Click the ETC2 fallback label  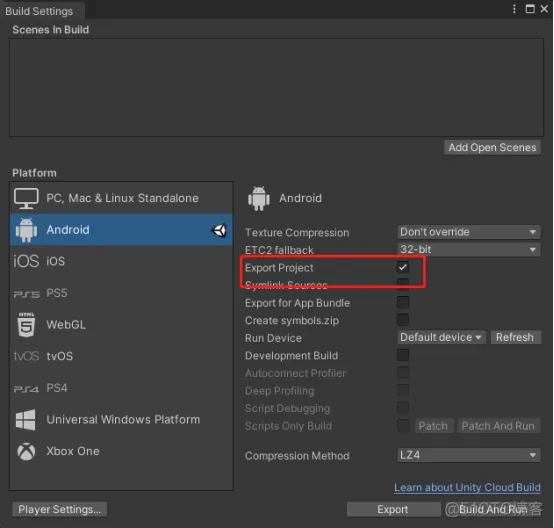(279, 250)
